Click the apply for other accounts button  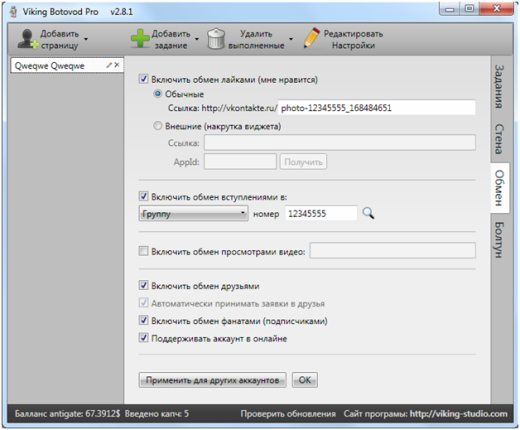coord(212,380)
